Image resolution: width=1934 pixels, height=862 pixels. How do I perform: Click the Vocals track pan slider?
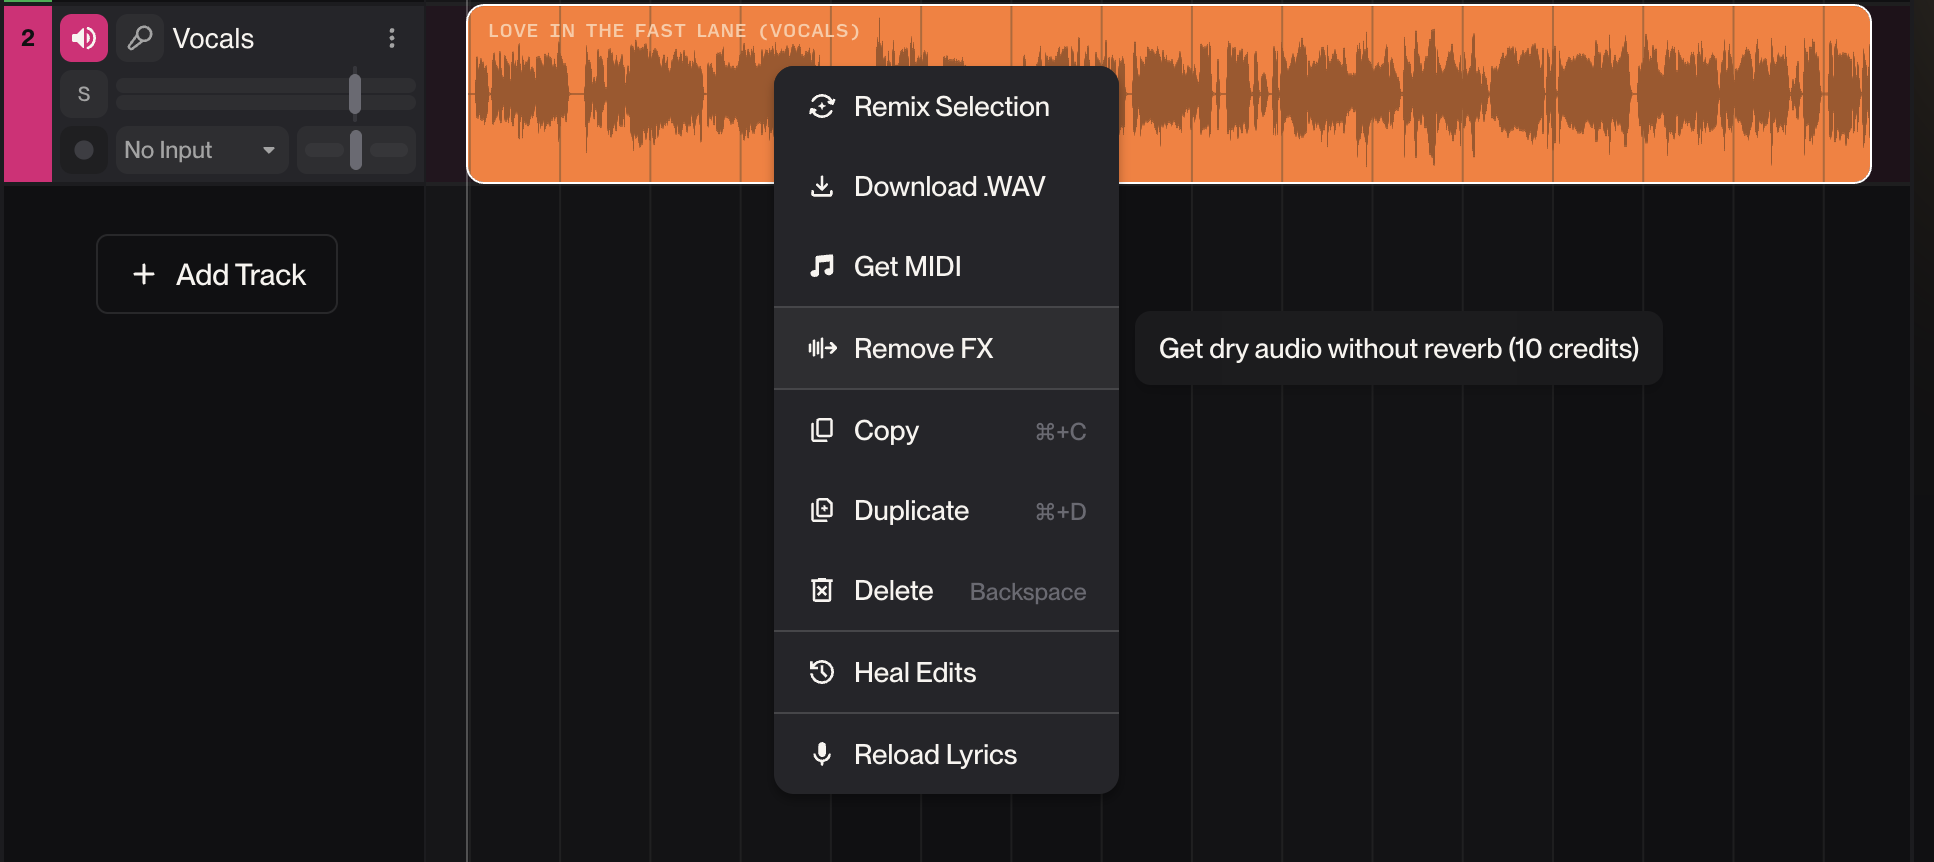(356, 150)
